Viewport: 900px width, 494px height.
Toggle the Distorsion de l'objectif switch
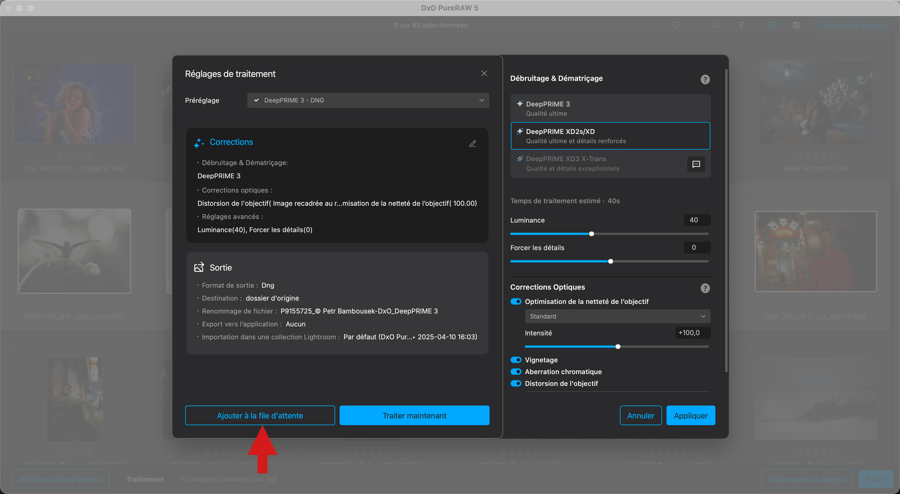515,383
